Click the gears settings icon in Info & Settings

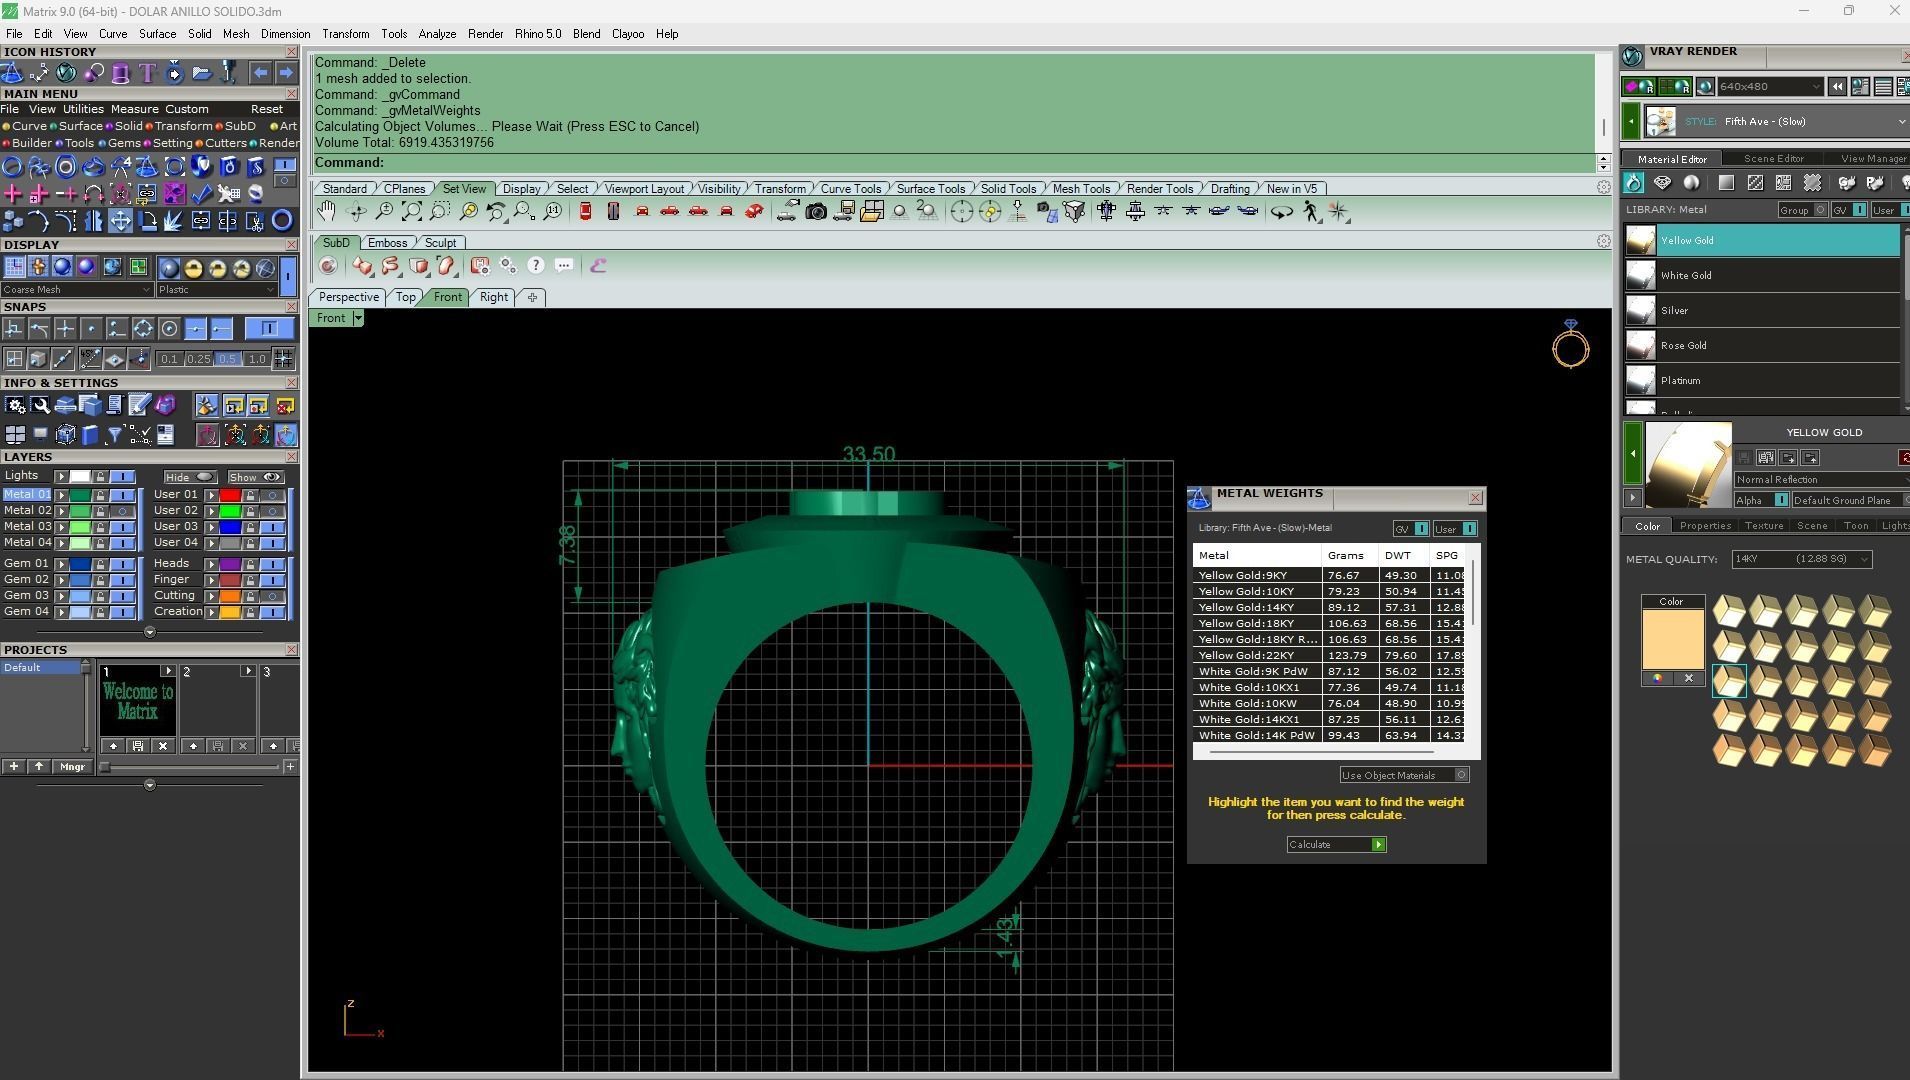tap(14, 405)
